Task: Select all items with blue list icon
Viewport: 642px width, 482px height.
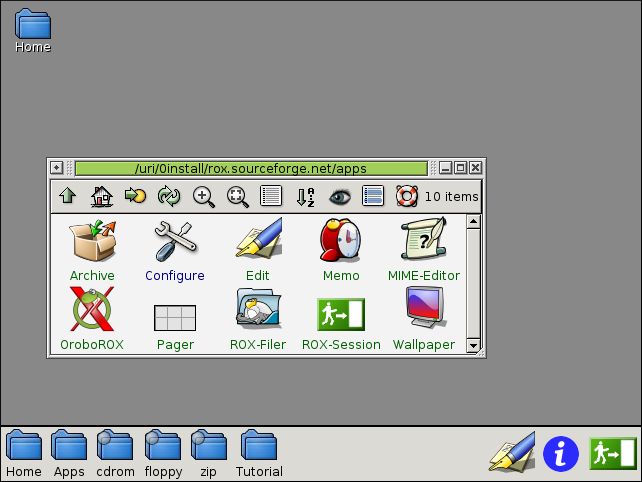Action: tap(373, 196)
